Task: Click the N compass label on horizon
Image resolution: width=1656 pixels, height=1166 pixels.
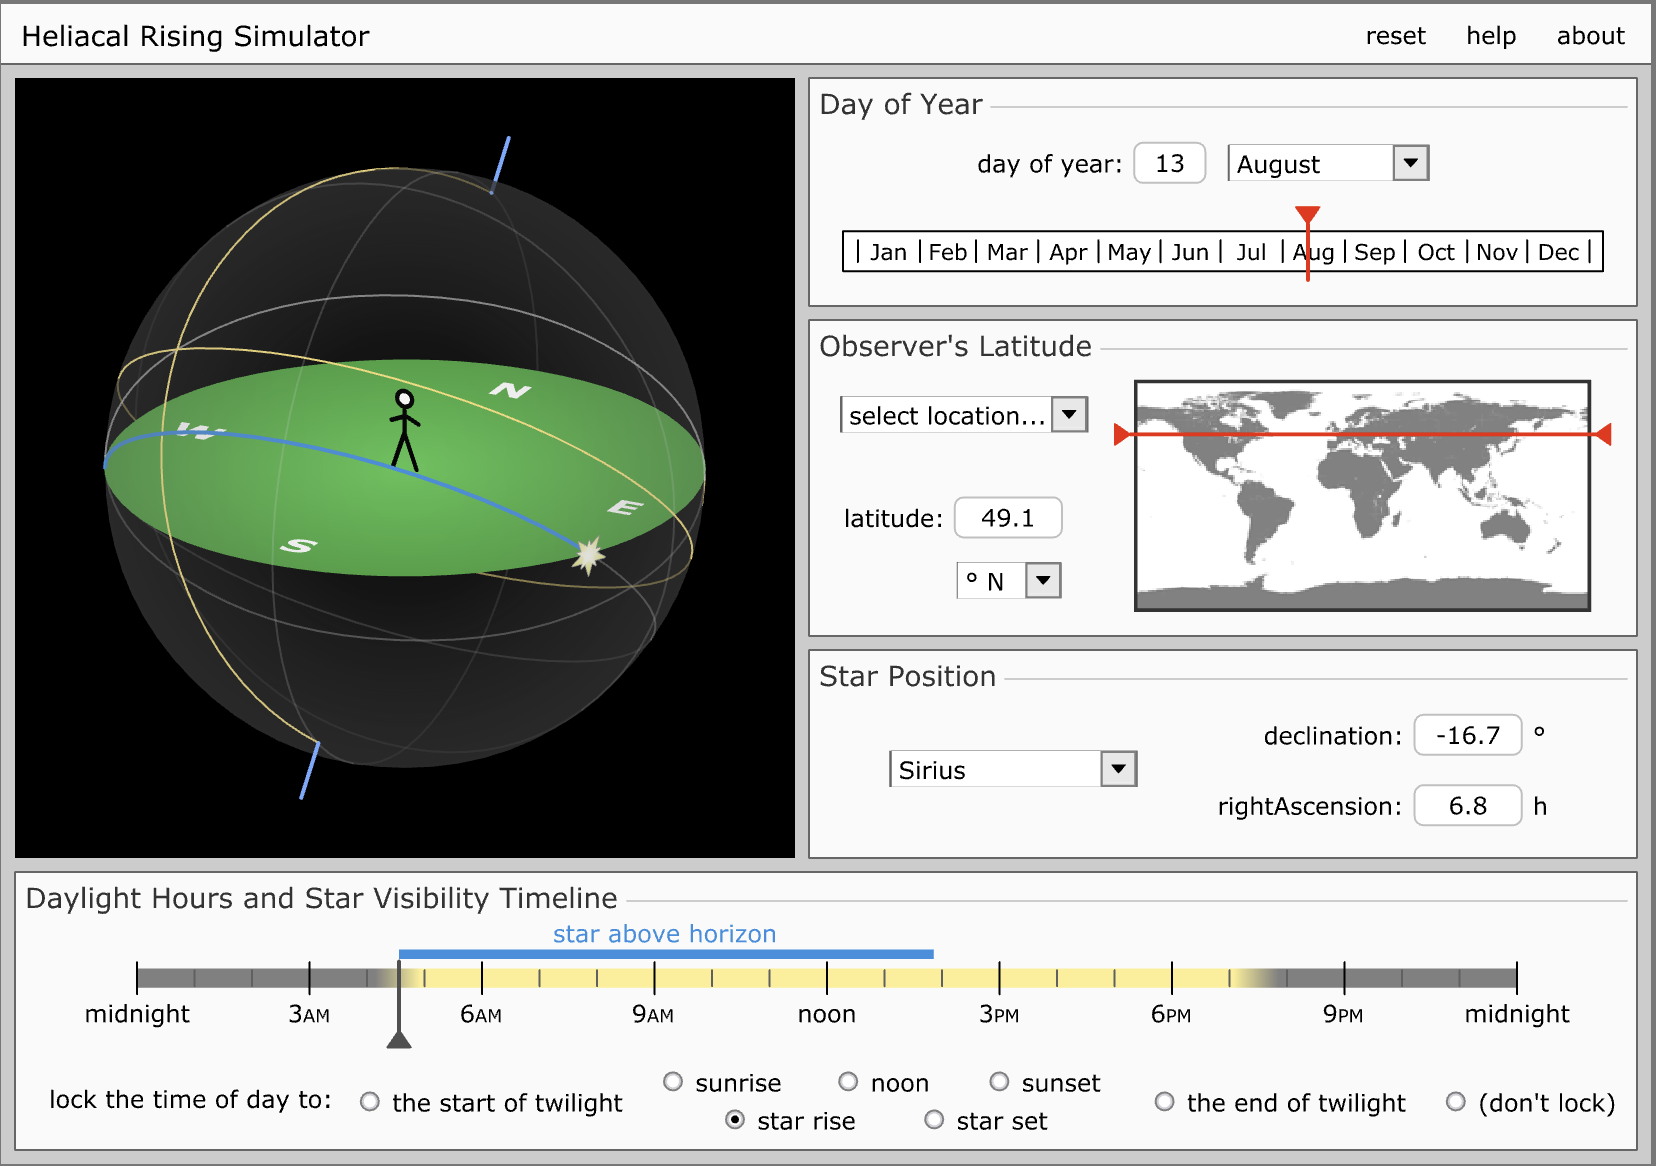Action: (x=510, y=390)
